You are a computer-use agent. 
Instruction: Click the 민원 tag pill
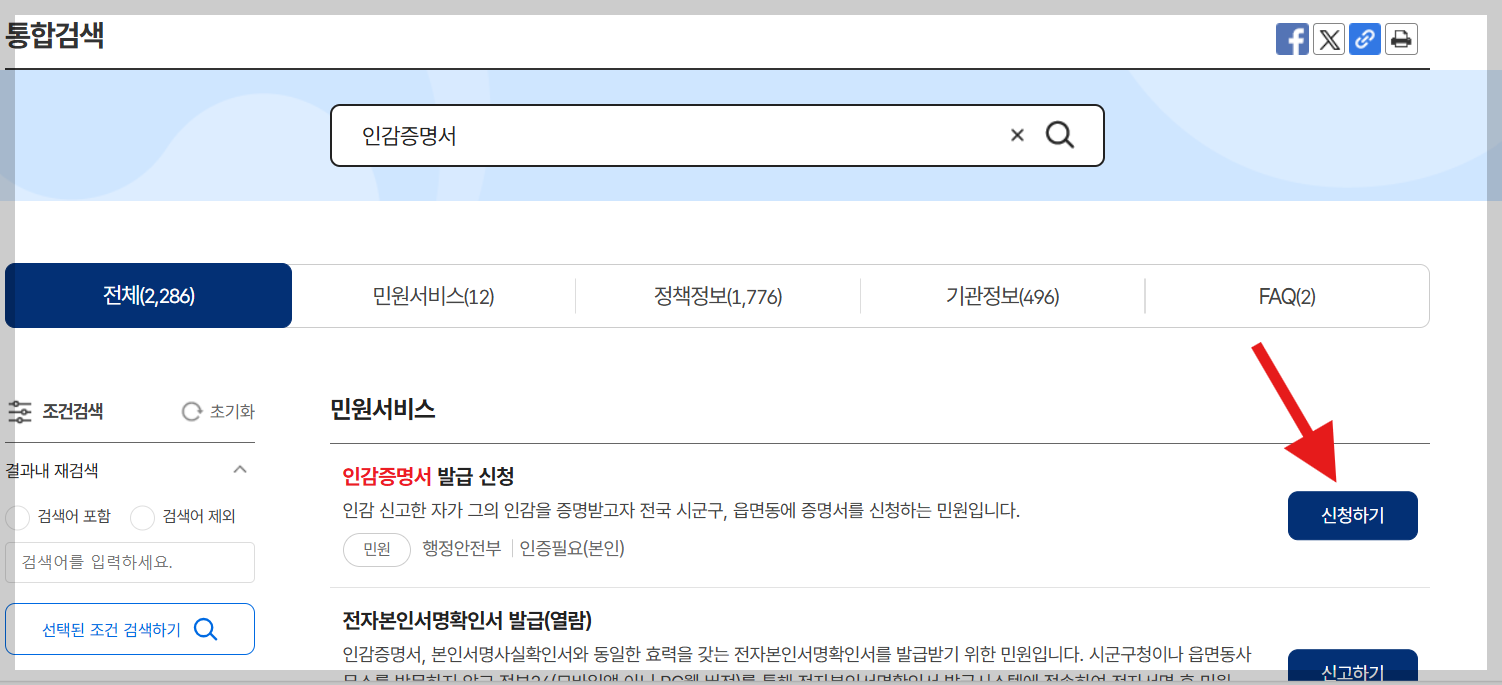point(377,549)
